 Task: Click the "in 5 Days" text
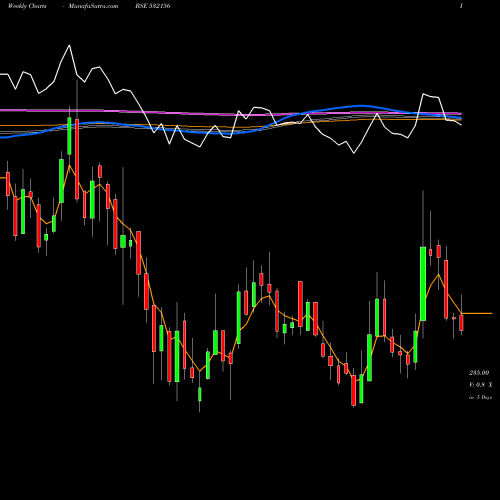(x=480, y=397)
